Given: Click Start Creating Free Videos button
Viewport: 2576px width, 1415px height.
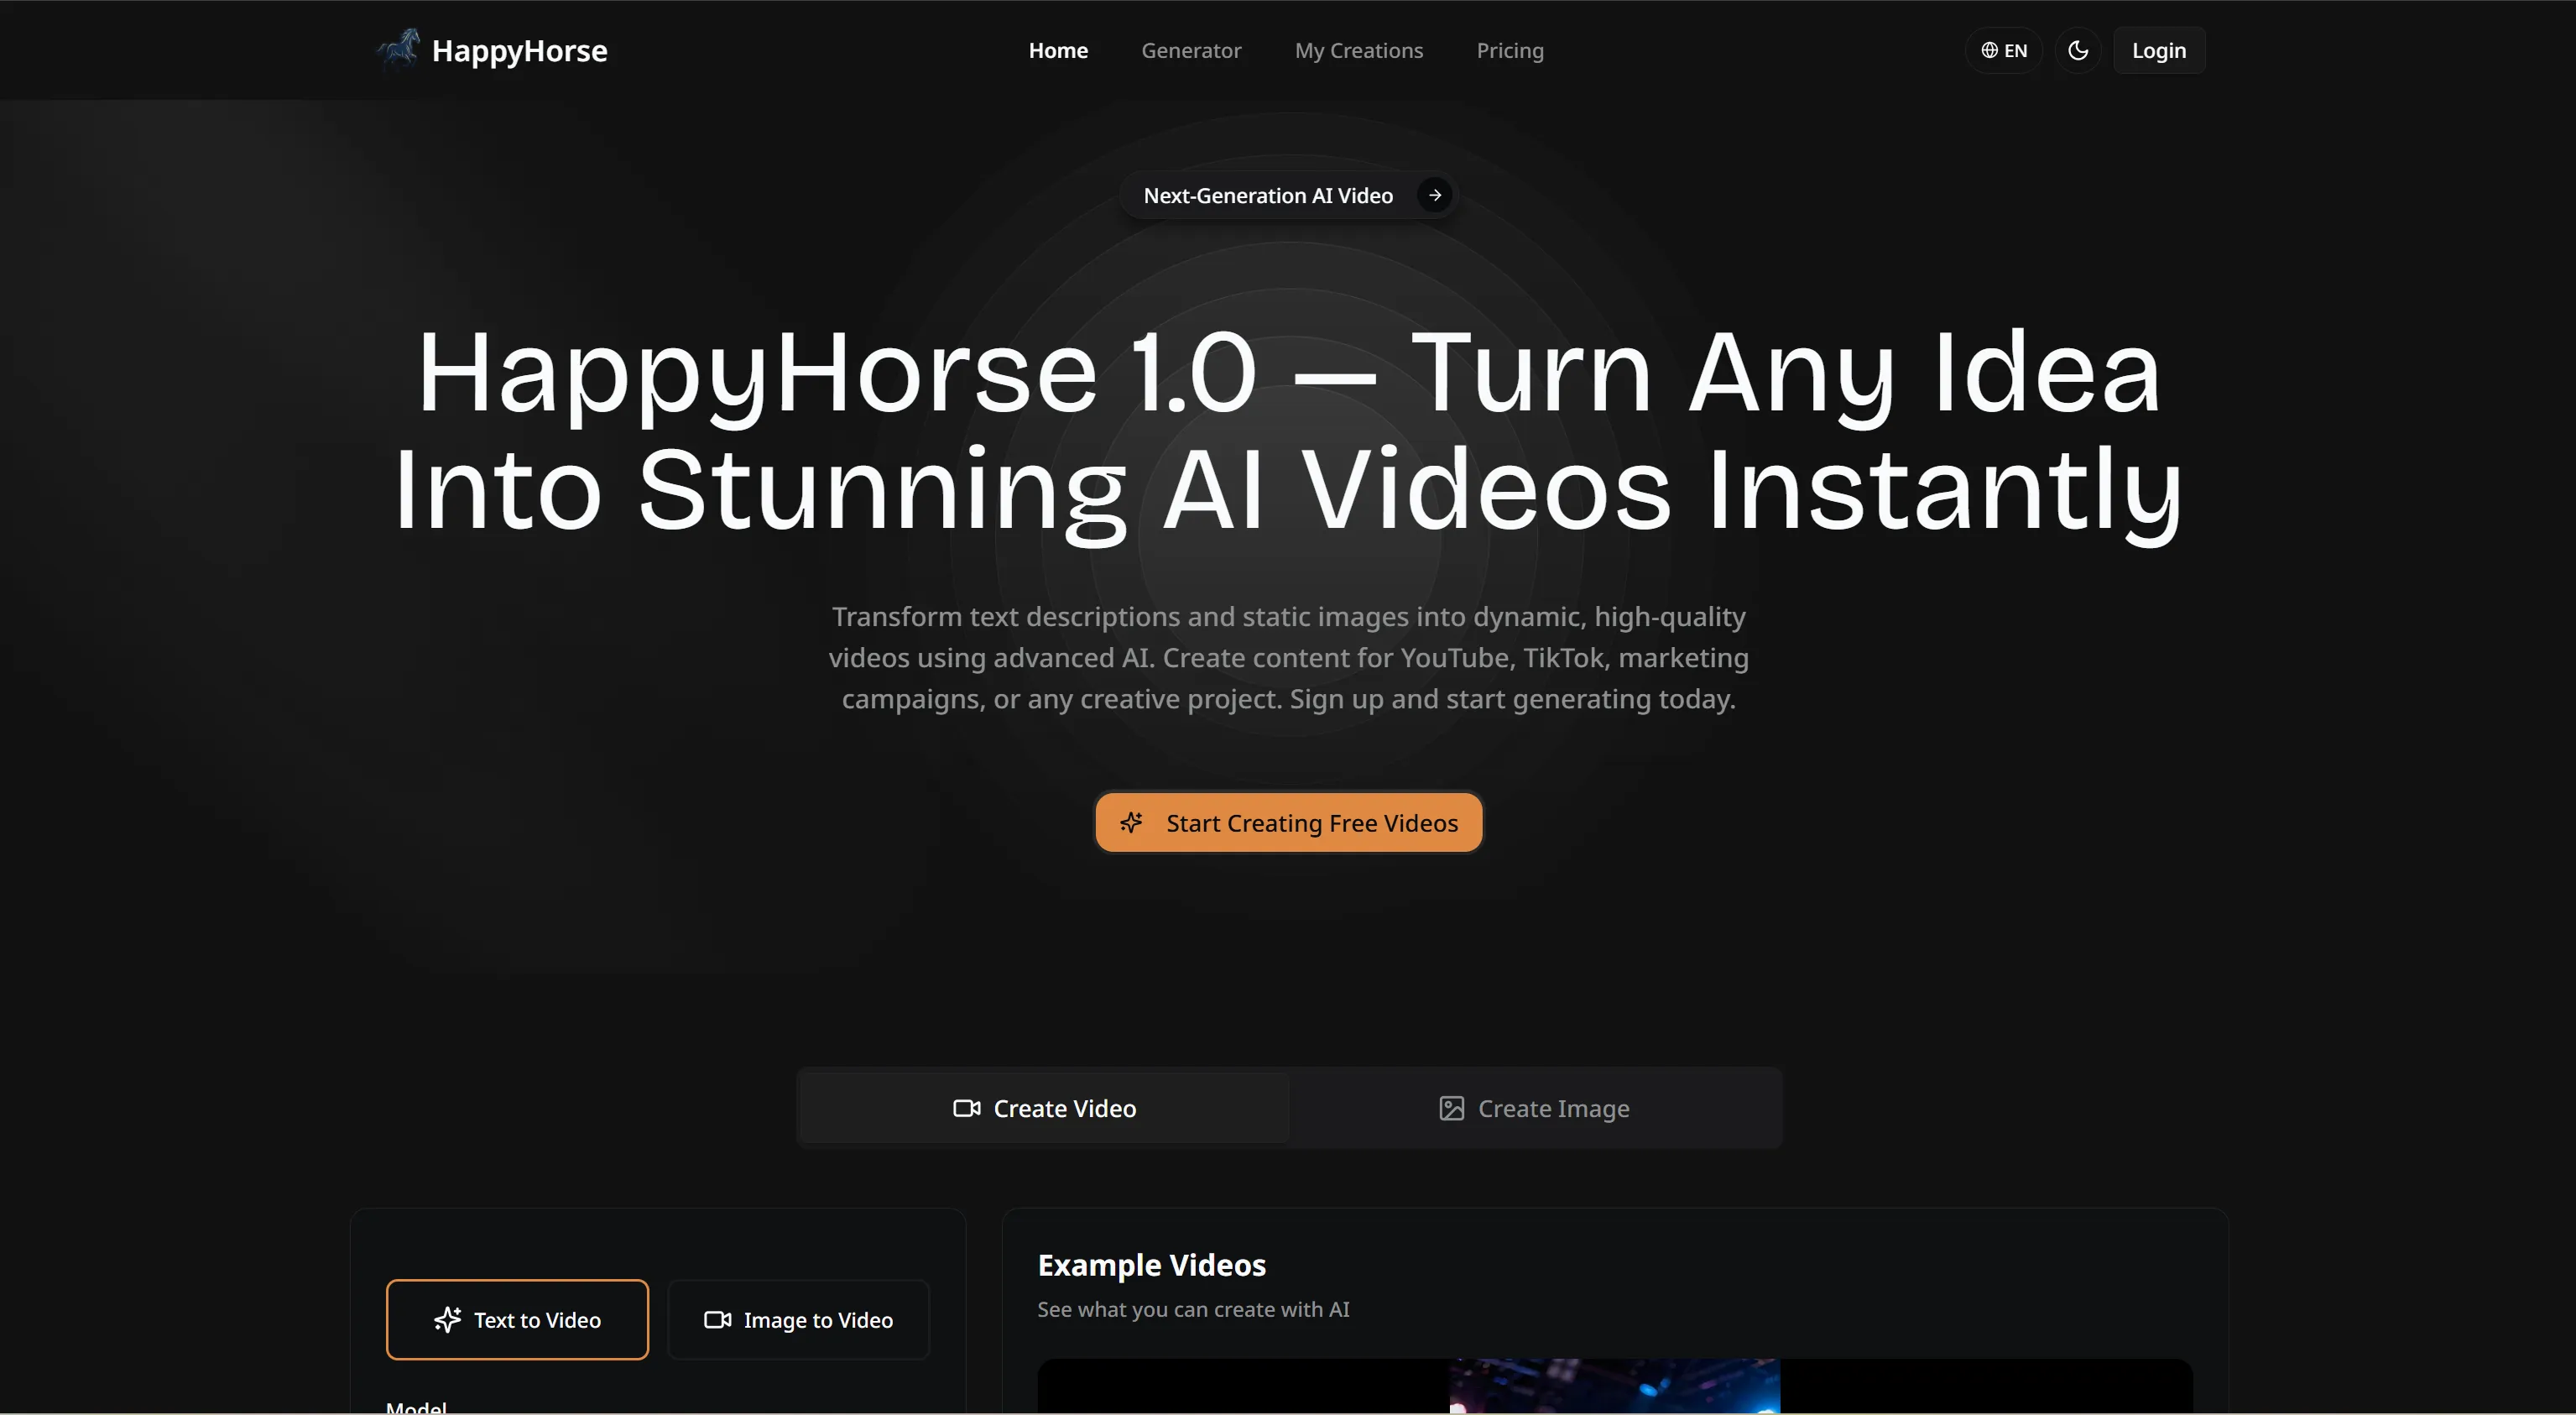Looking at the screenshot, I should click(1289, 823).
